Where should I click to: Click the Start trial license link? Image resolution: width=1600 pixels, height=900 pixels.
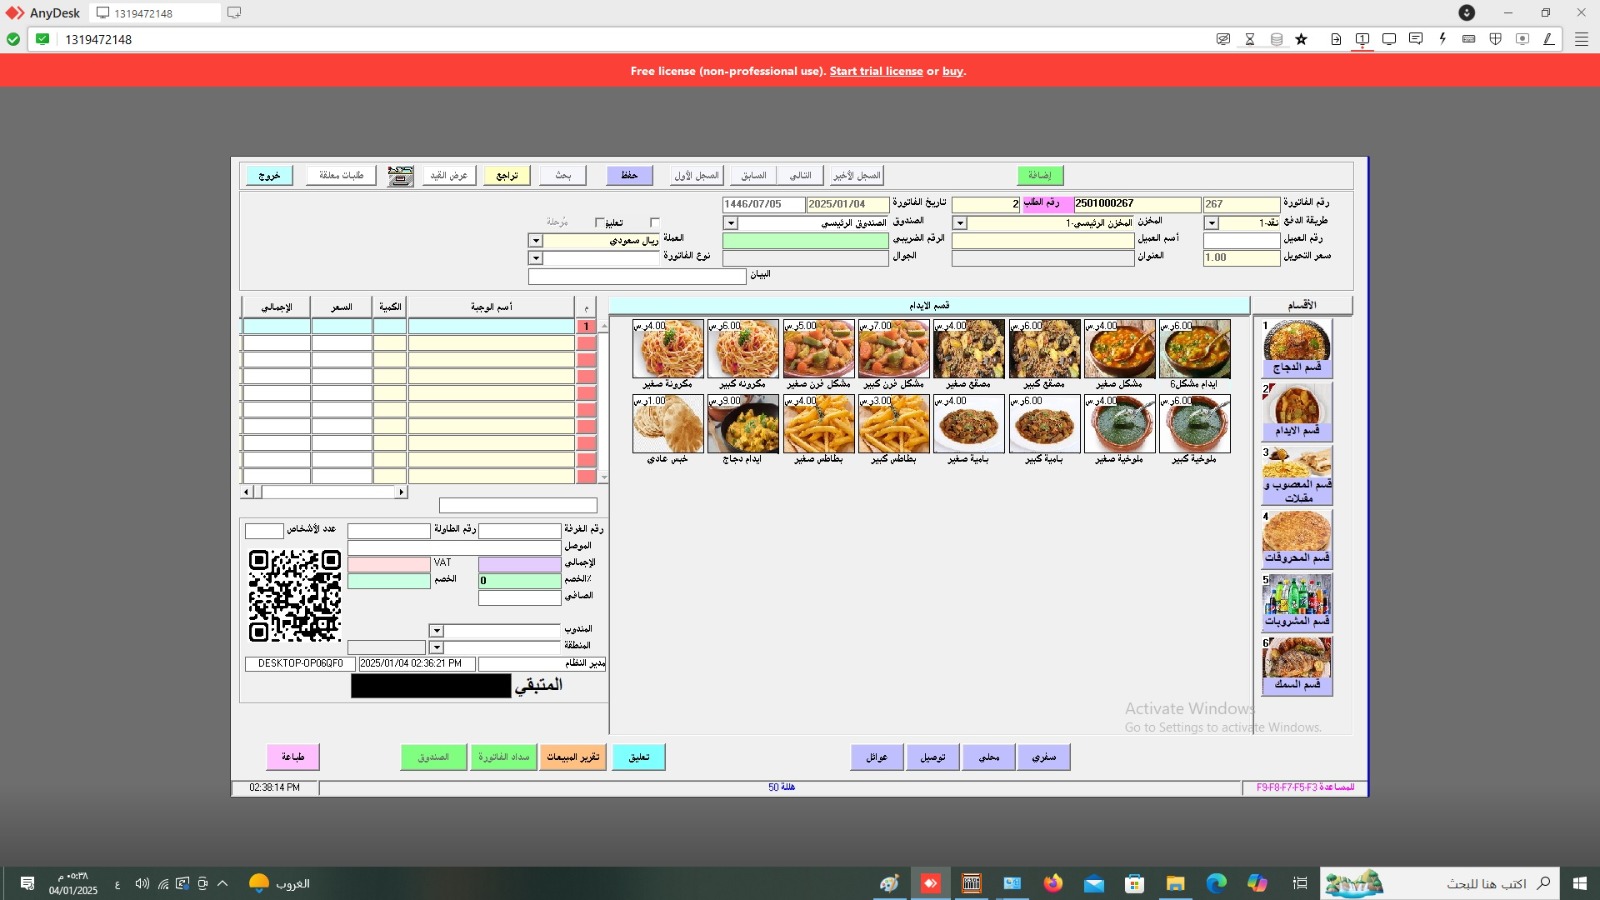[876, 71]
